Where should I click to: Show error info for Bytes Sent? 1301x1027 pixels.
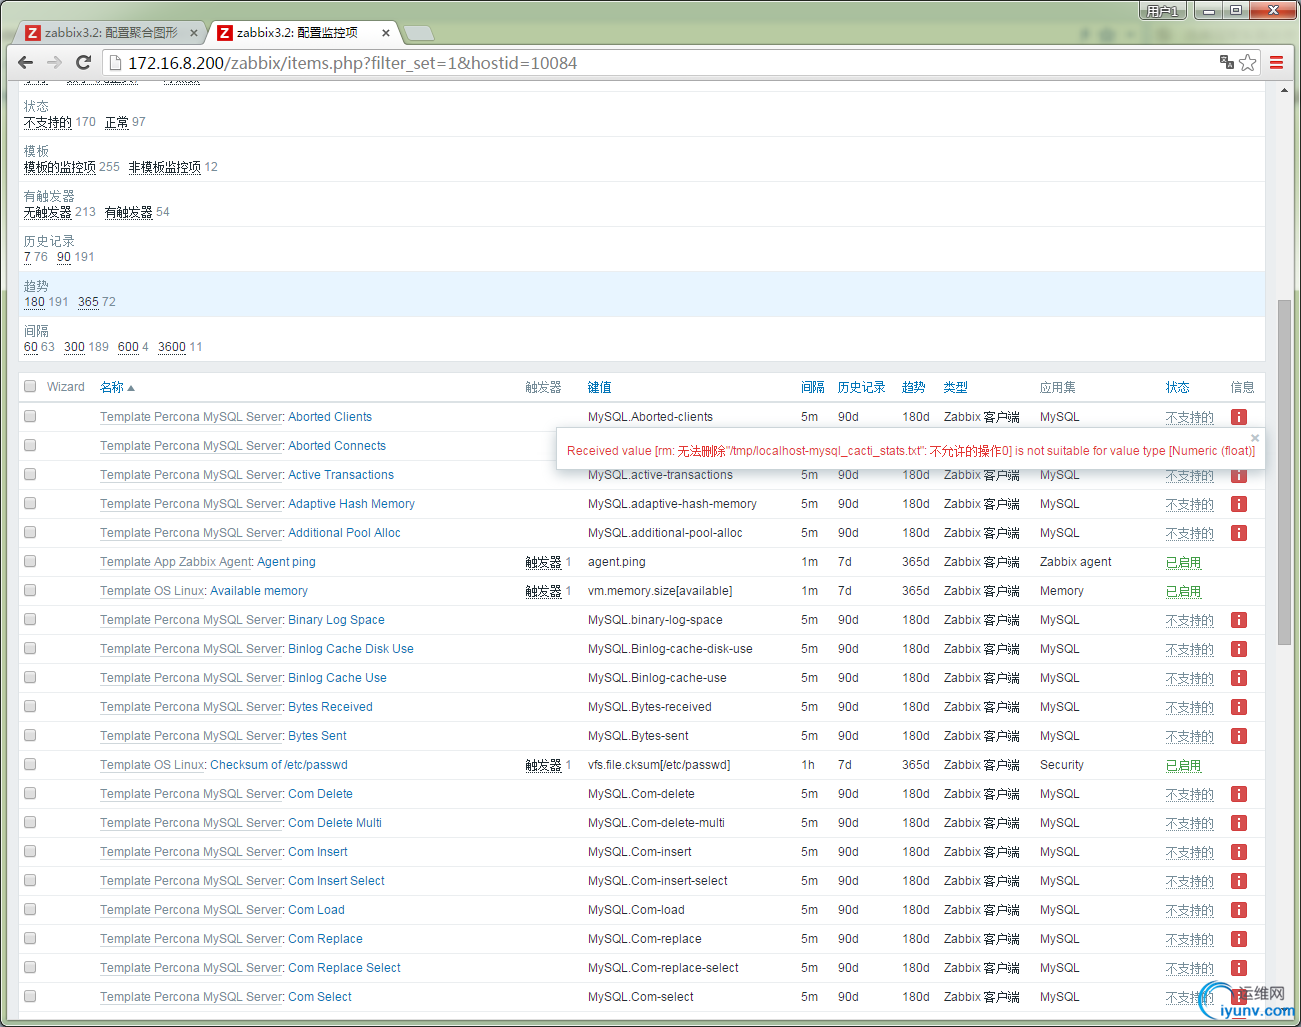coord(1239,736)
